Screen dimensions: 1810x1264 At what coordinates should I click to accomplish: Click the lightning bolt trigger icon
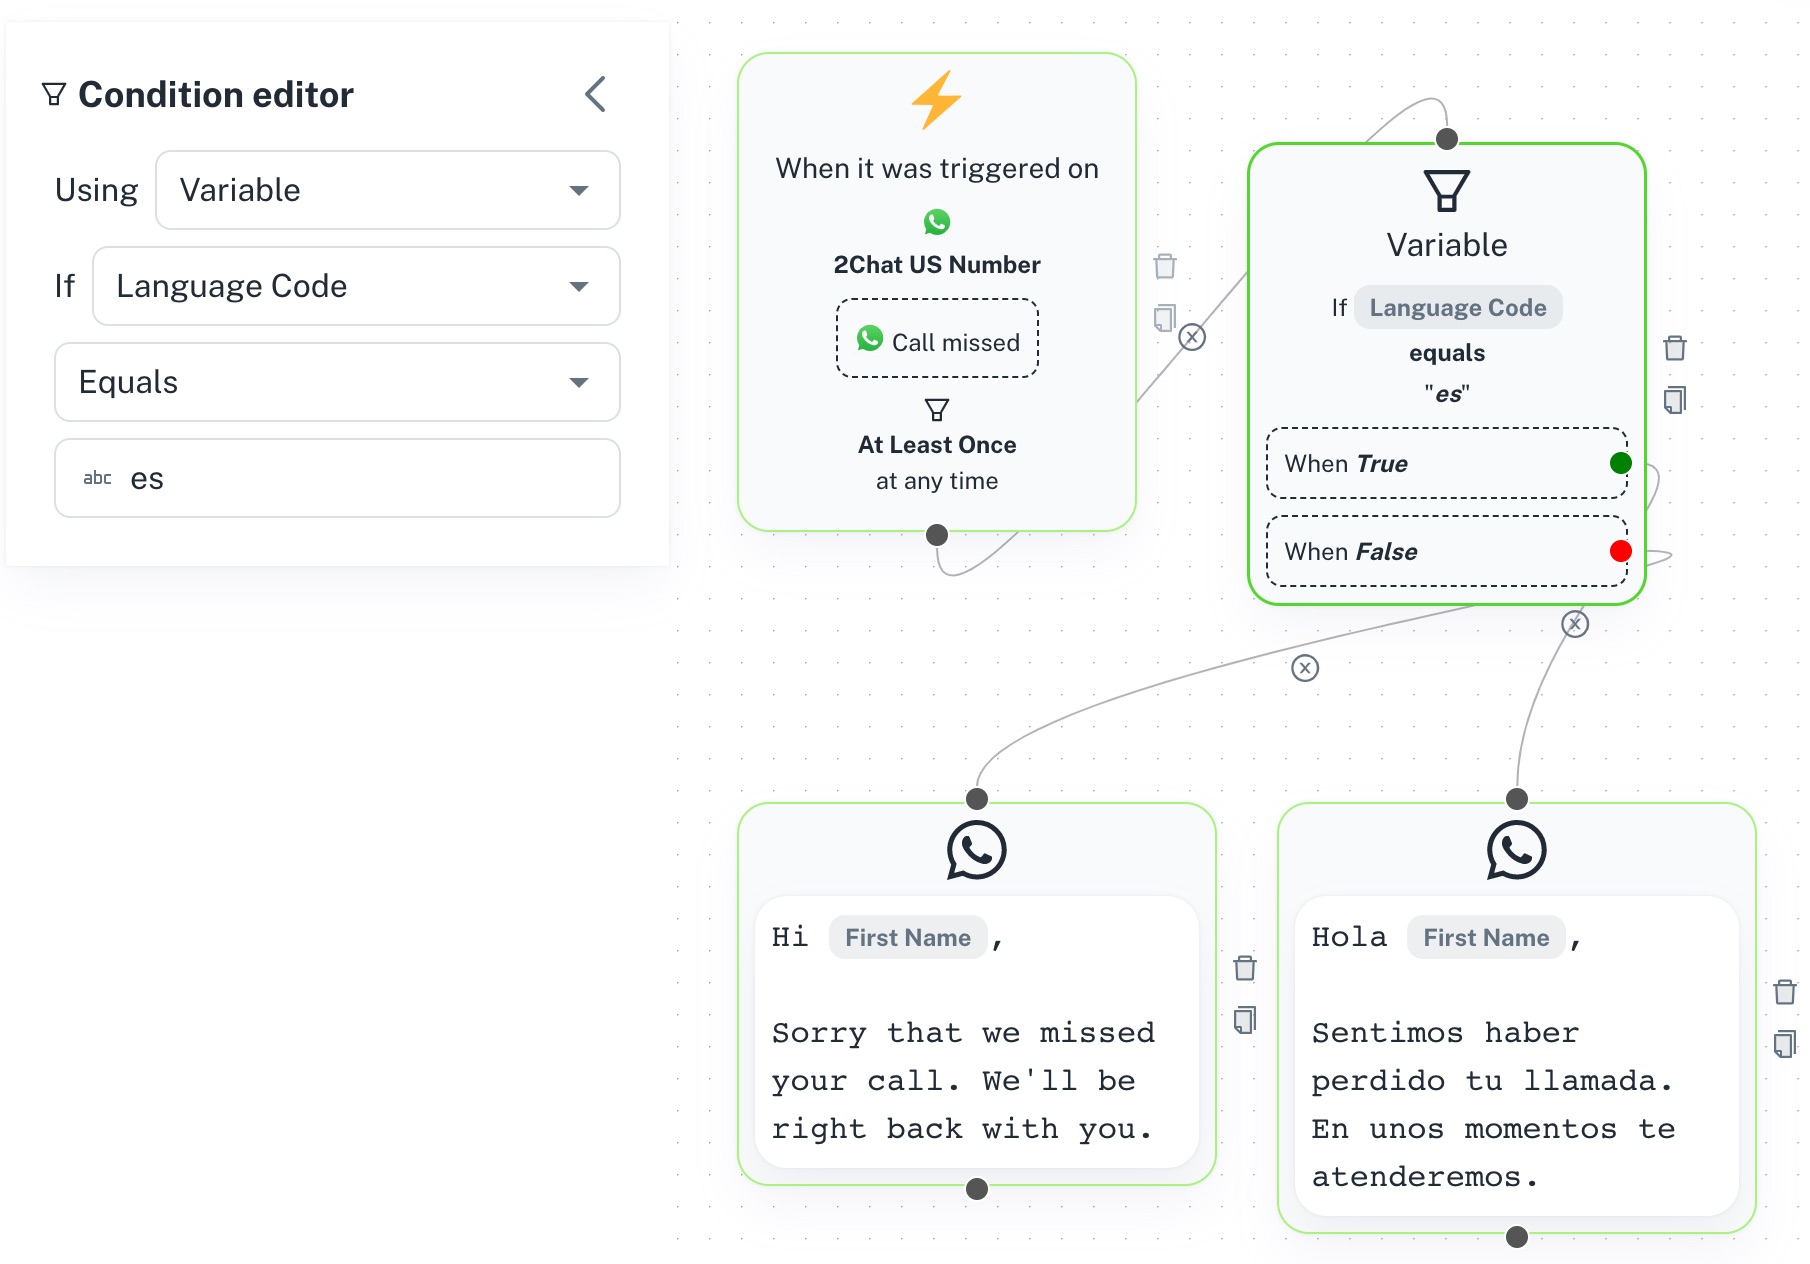936,100
